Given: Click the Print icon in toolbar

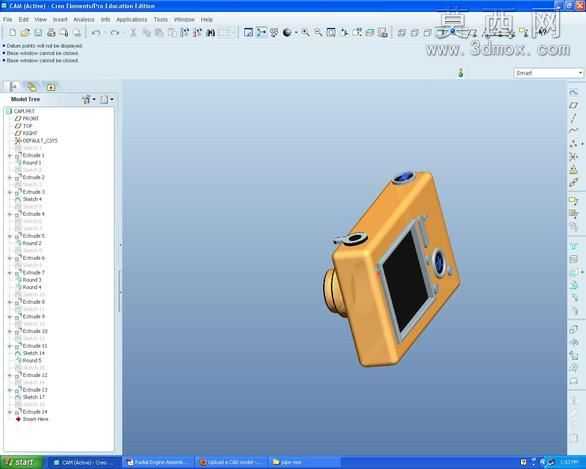Looking at the screenshot, I should [x=51, y=33].
